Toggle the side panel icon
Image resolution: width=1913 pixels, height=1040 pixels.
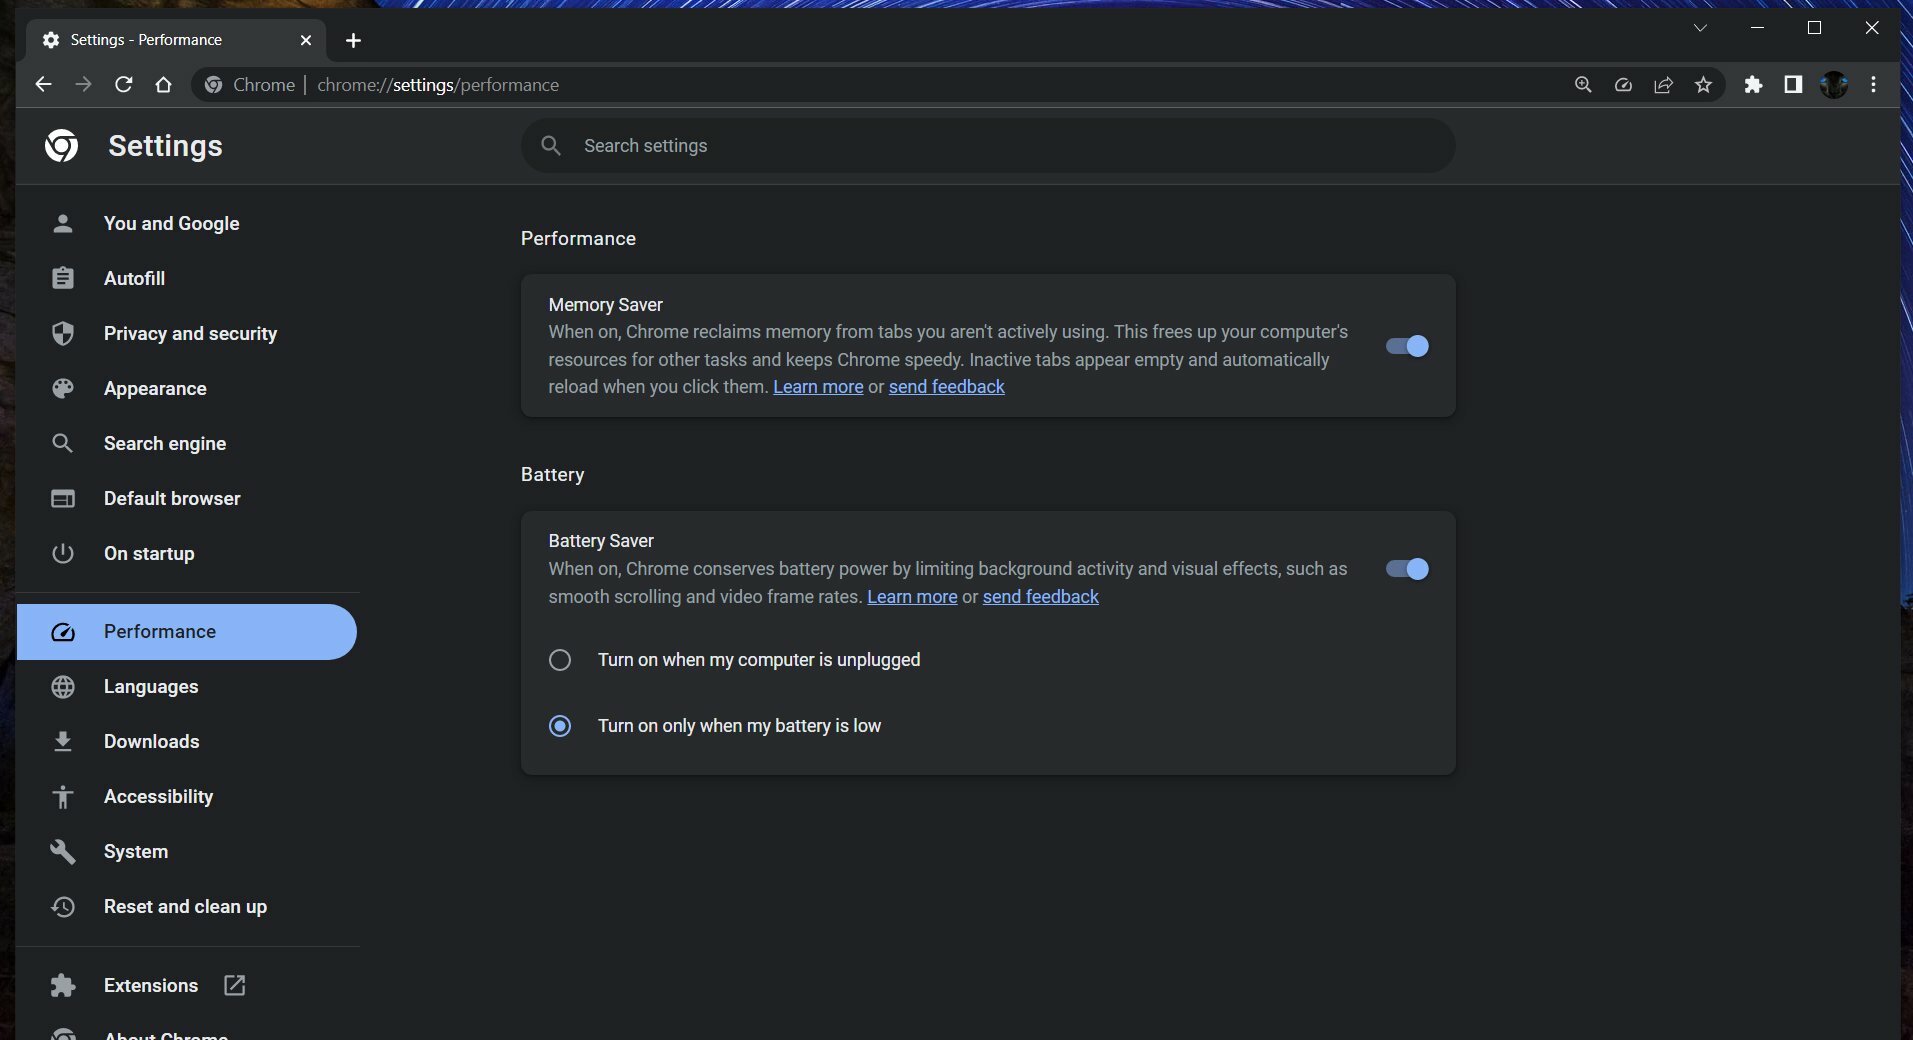tap(1793, 85)
